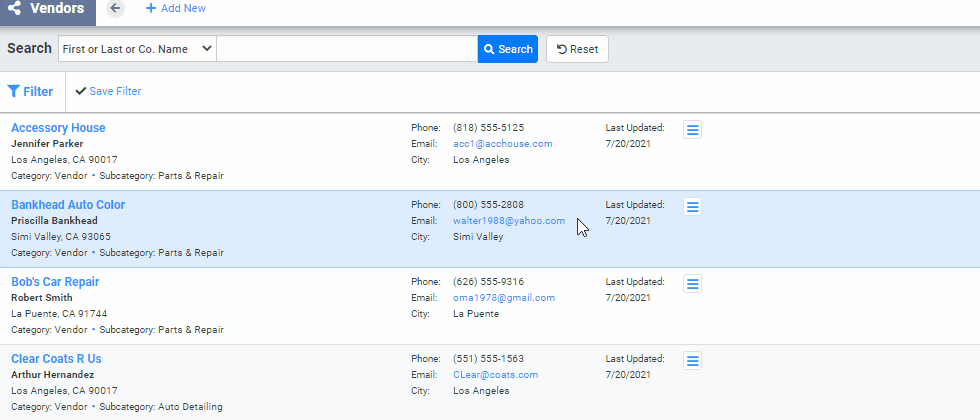Click email acc1@acchouse.com

(502, 144)
